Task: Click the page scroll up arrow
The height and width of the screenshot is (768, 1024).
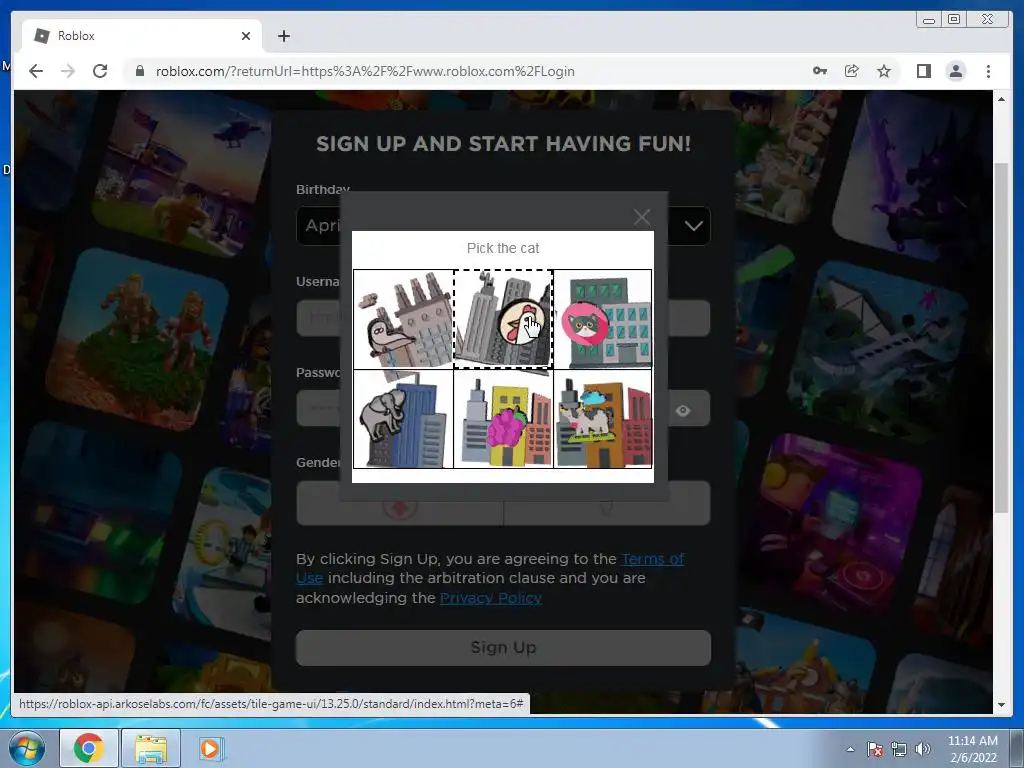Action: point(1001,99)
